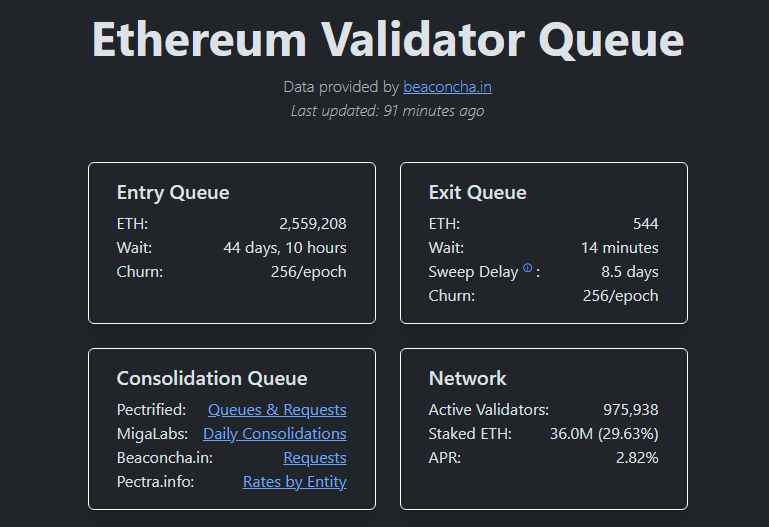Click the Entry Queue card heading
The height and width of the screenshot is (527, 769).
(173, 193)
